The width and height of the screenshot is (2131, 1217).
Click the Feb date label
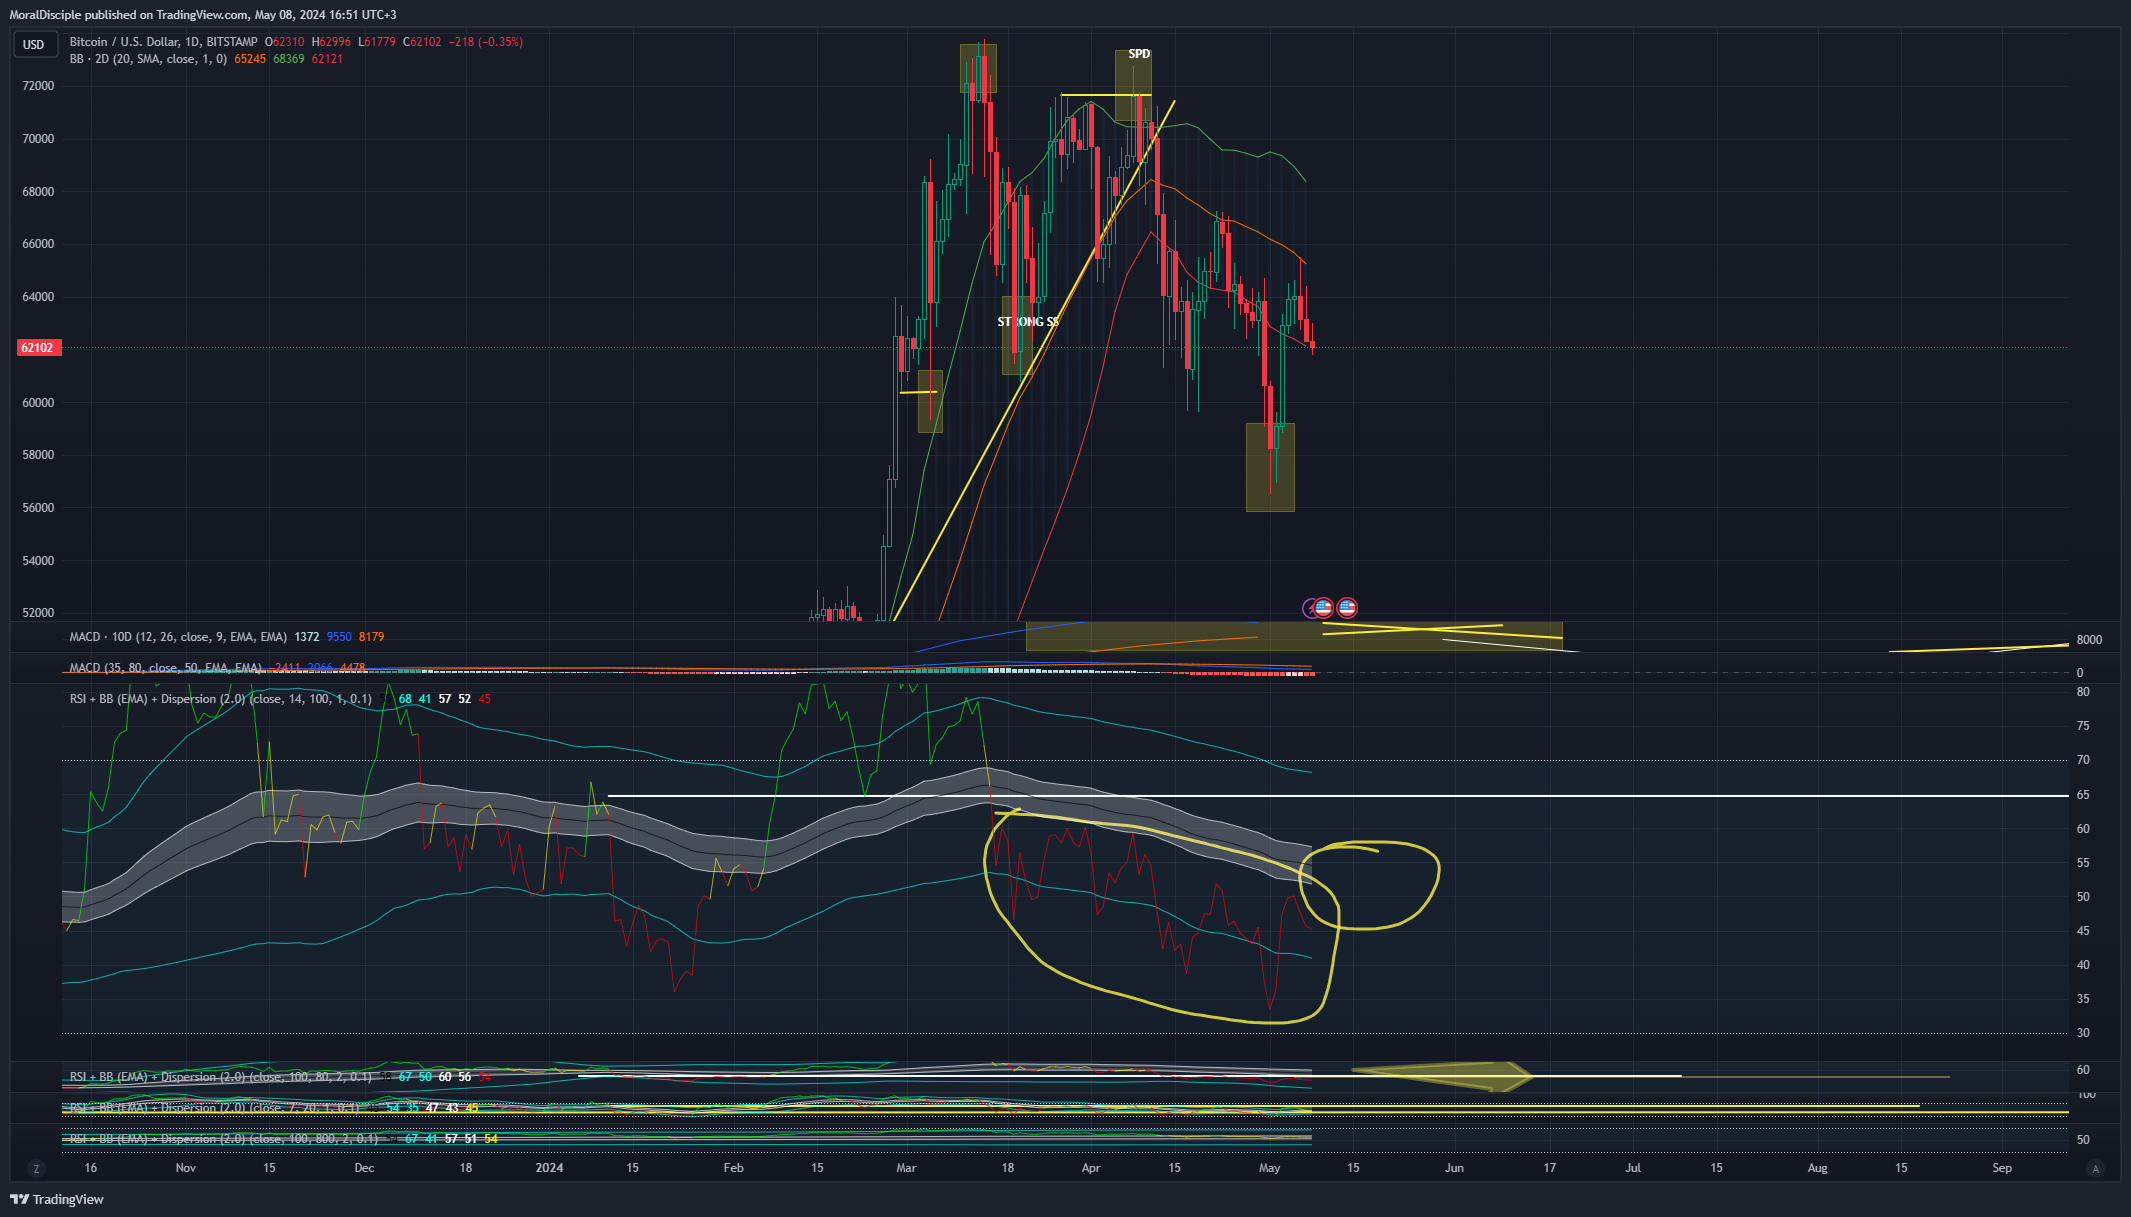pyautogui.click(x=733, y=1168)
